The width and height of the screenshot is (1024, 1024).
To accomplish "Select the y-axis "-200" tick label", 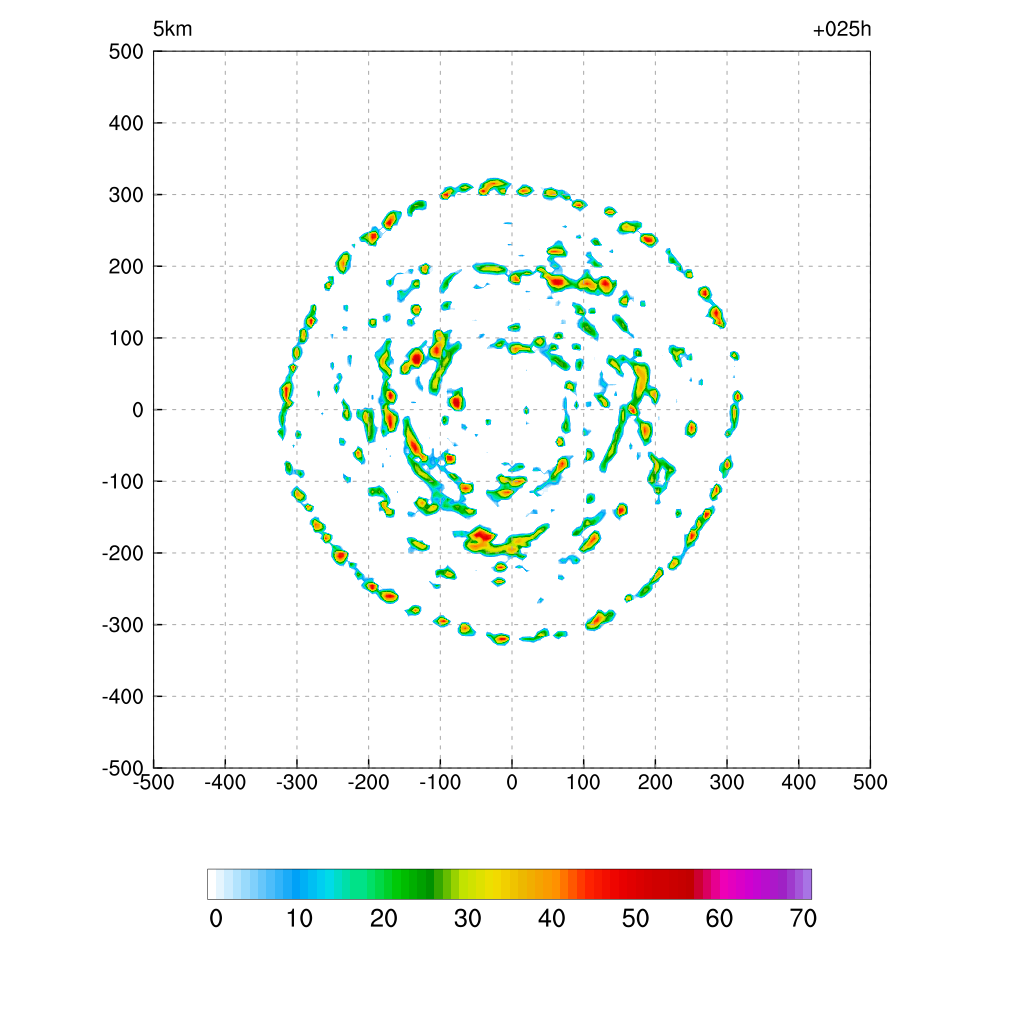I will (x=123, y=553).
